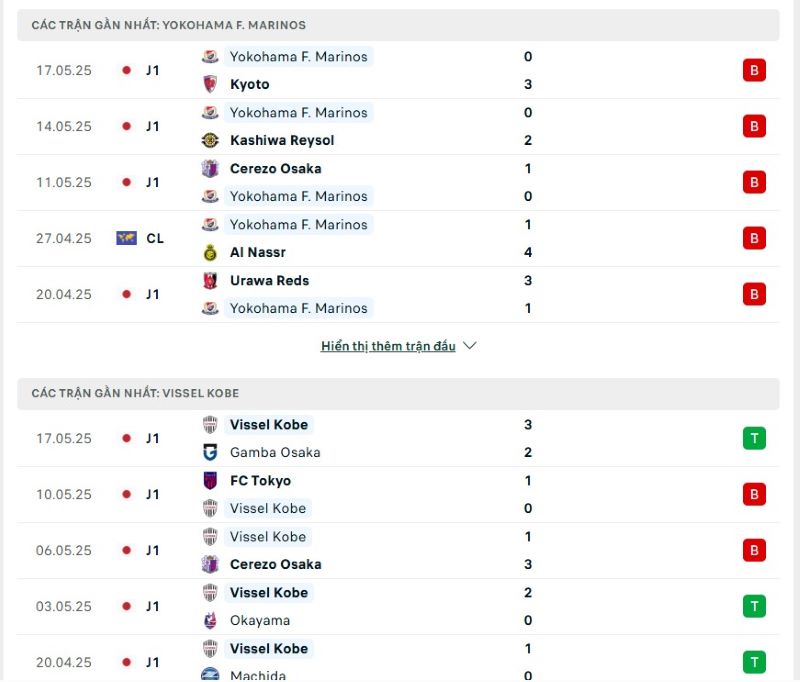Click the Kyoto team crest icon
Viewport: 800px width, 682px height.
point(210,84)
